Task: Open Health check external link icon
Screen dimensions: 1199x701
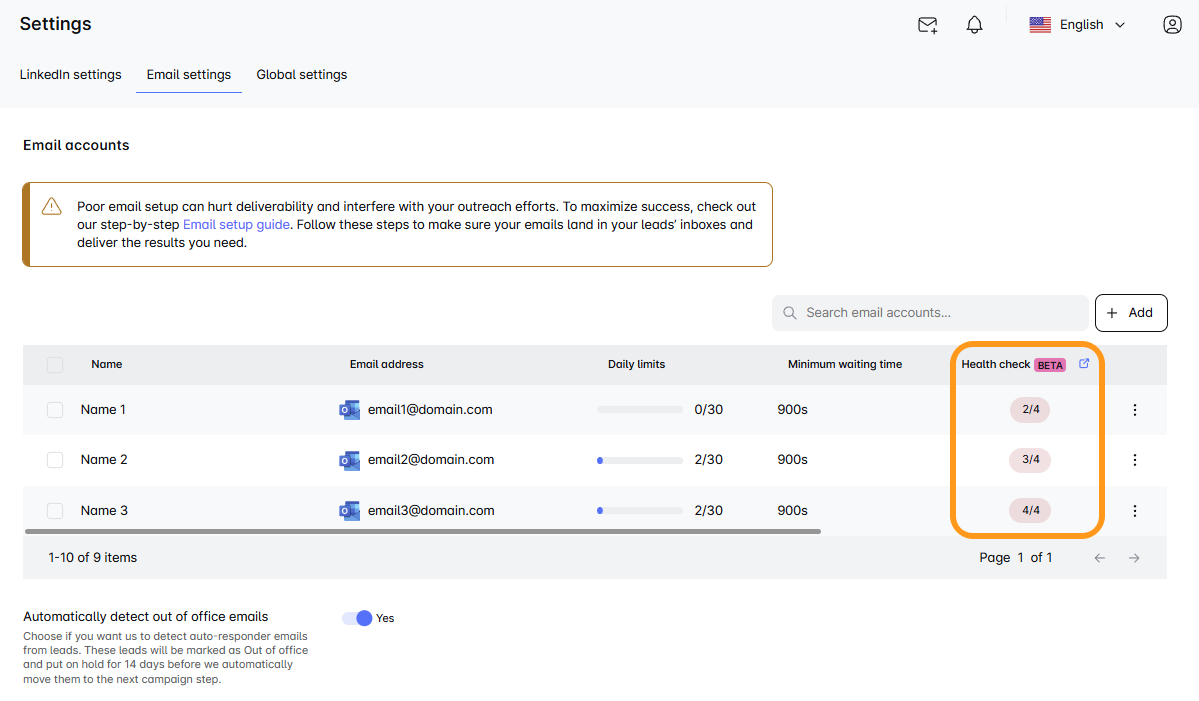Action: (x=1084, y=364)
